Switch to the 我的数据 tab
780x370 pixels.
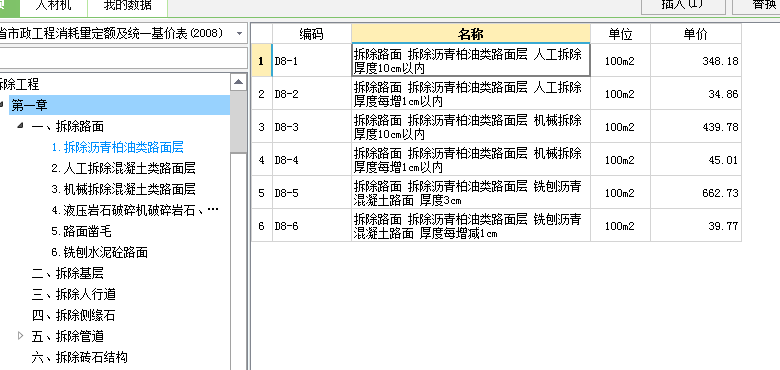point(127,7)
